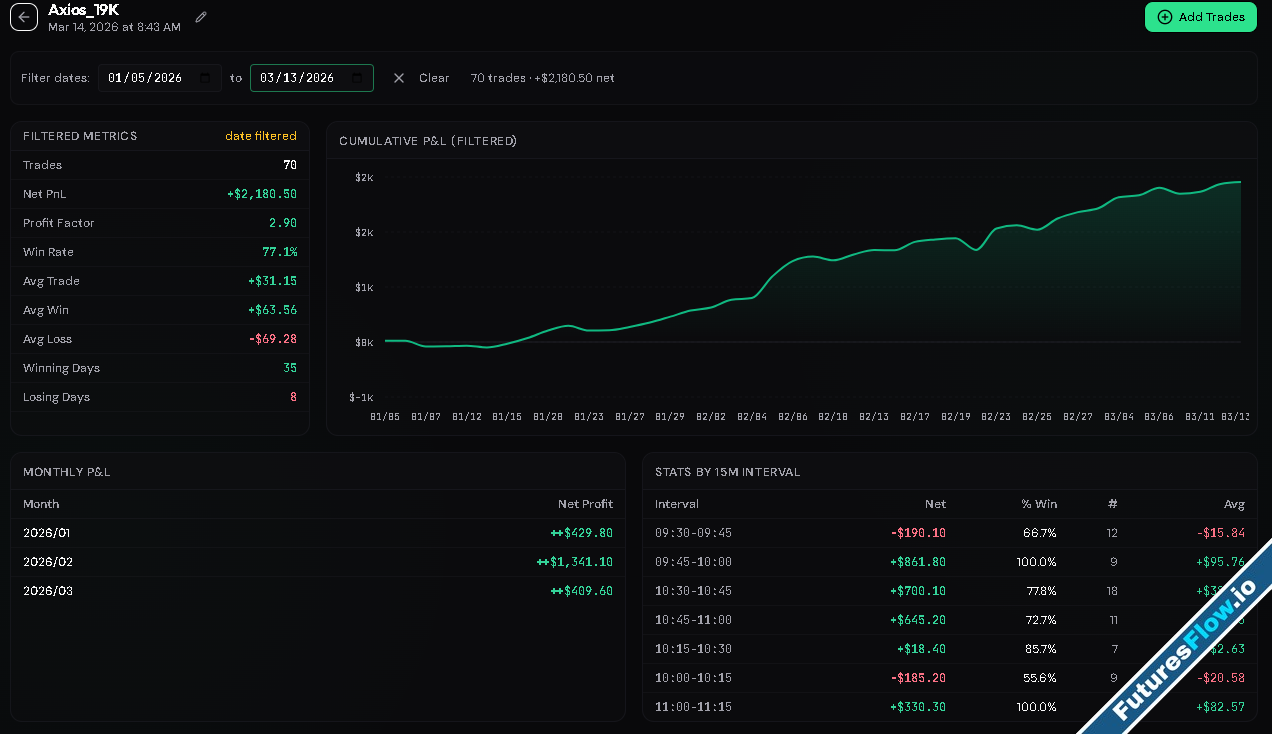
Task: Click the pencil icon to rename Axios_19K
Action: [201, 17]
